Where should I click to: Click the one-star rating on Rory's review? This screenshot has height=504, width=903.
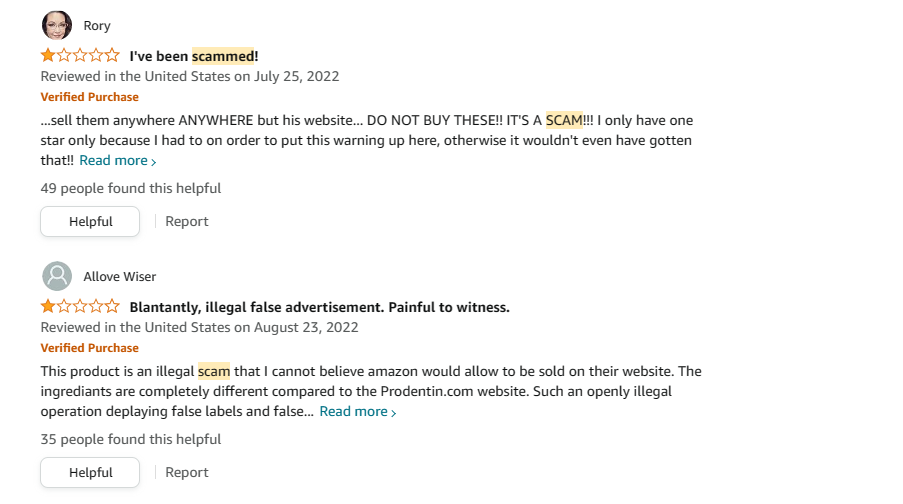coord(80,56)
